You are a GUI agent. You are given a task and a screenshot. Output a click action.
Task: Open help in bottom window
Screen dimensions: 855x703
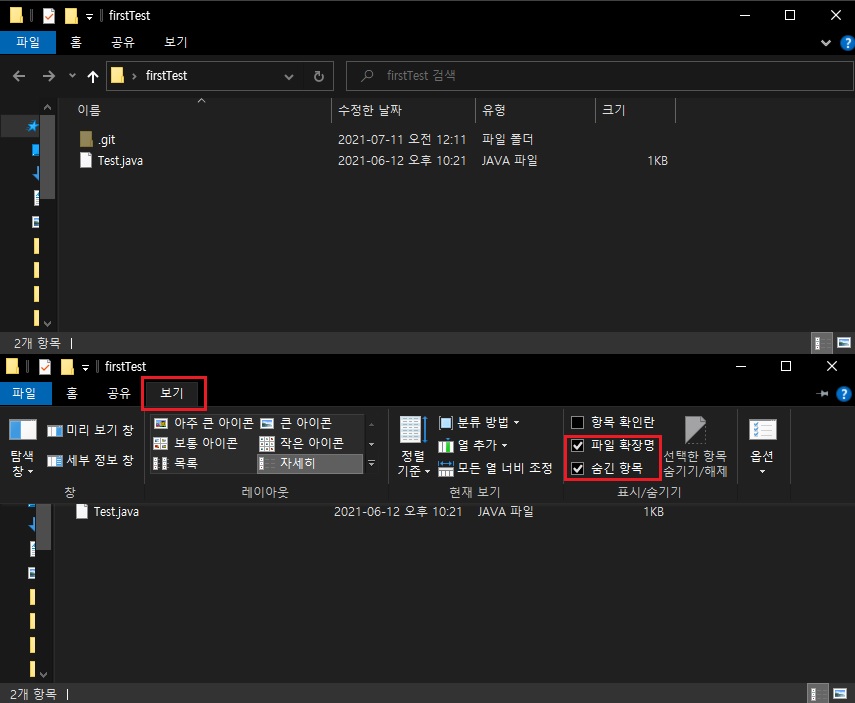point(844,394)
